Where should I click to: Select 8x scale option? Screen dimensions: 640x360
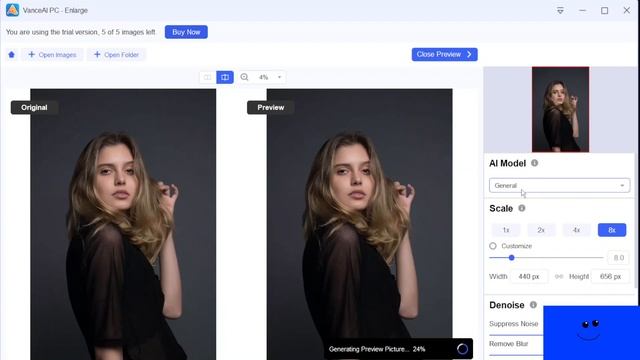point(612,230)
